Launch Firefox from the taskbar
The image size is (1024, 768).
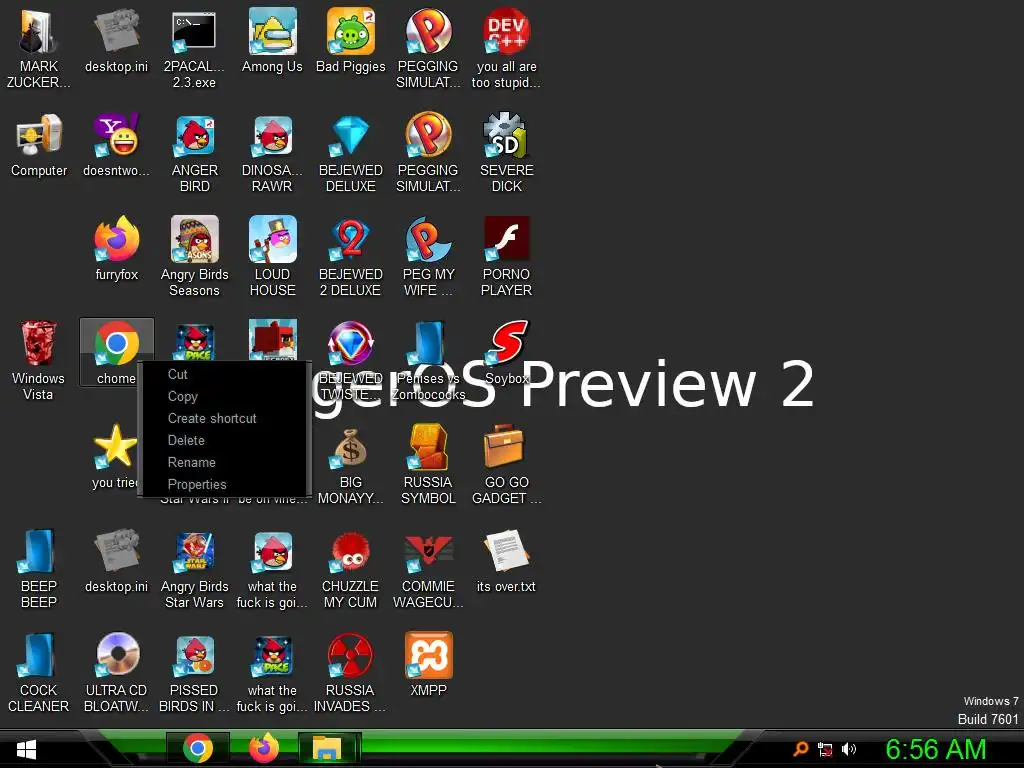(x=263, y=748)
